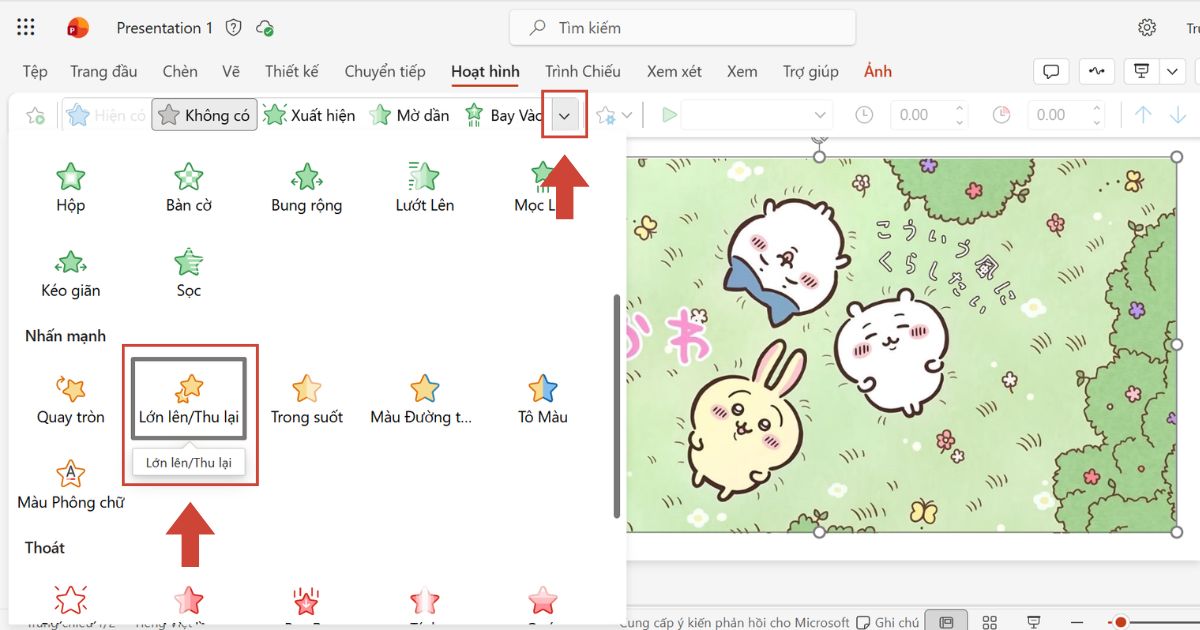Screen dimensions: 1200x630
Task: Select the Hoạt hình tab
Action: click(x=485, y=71)
